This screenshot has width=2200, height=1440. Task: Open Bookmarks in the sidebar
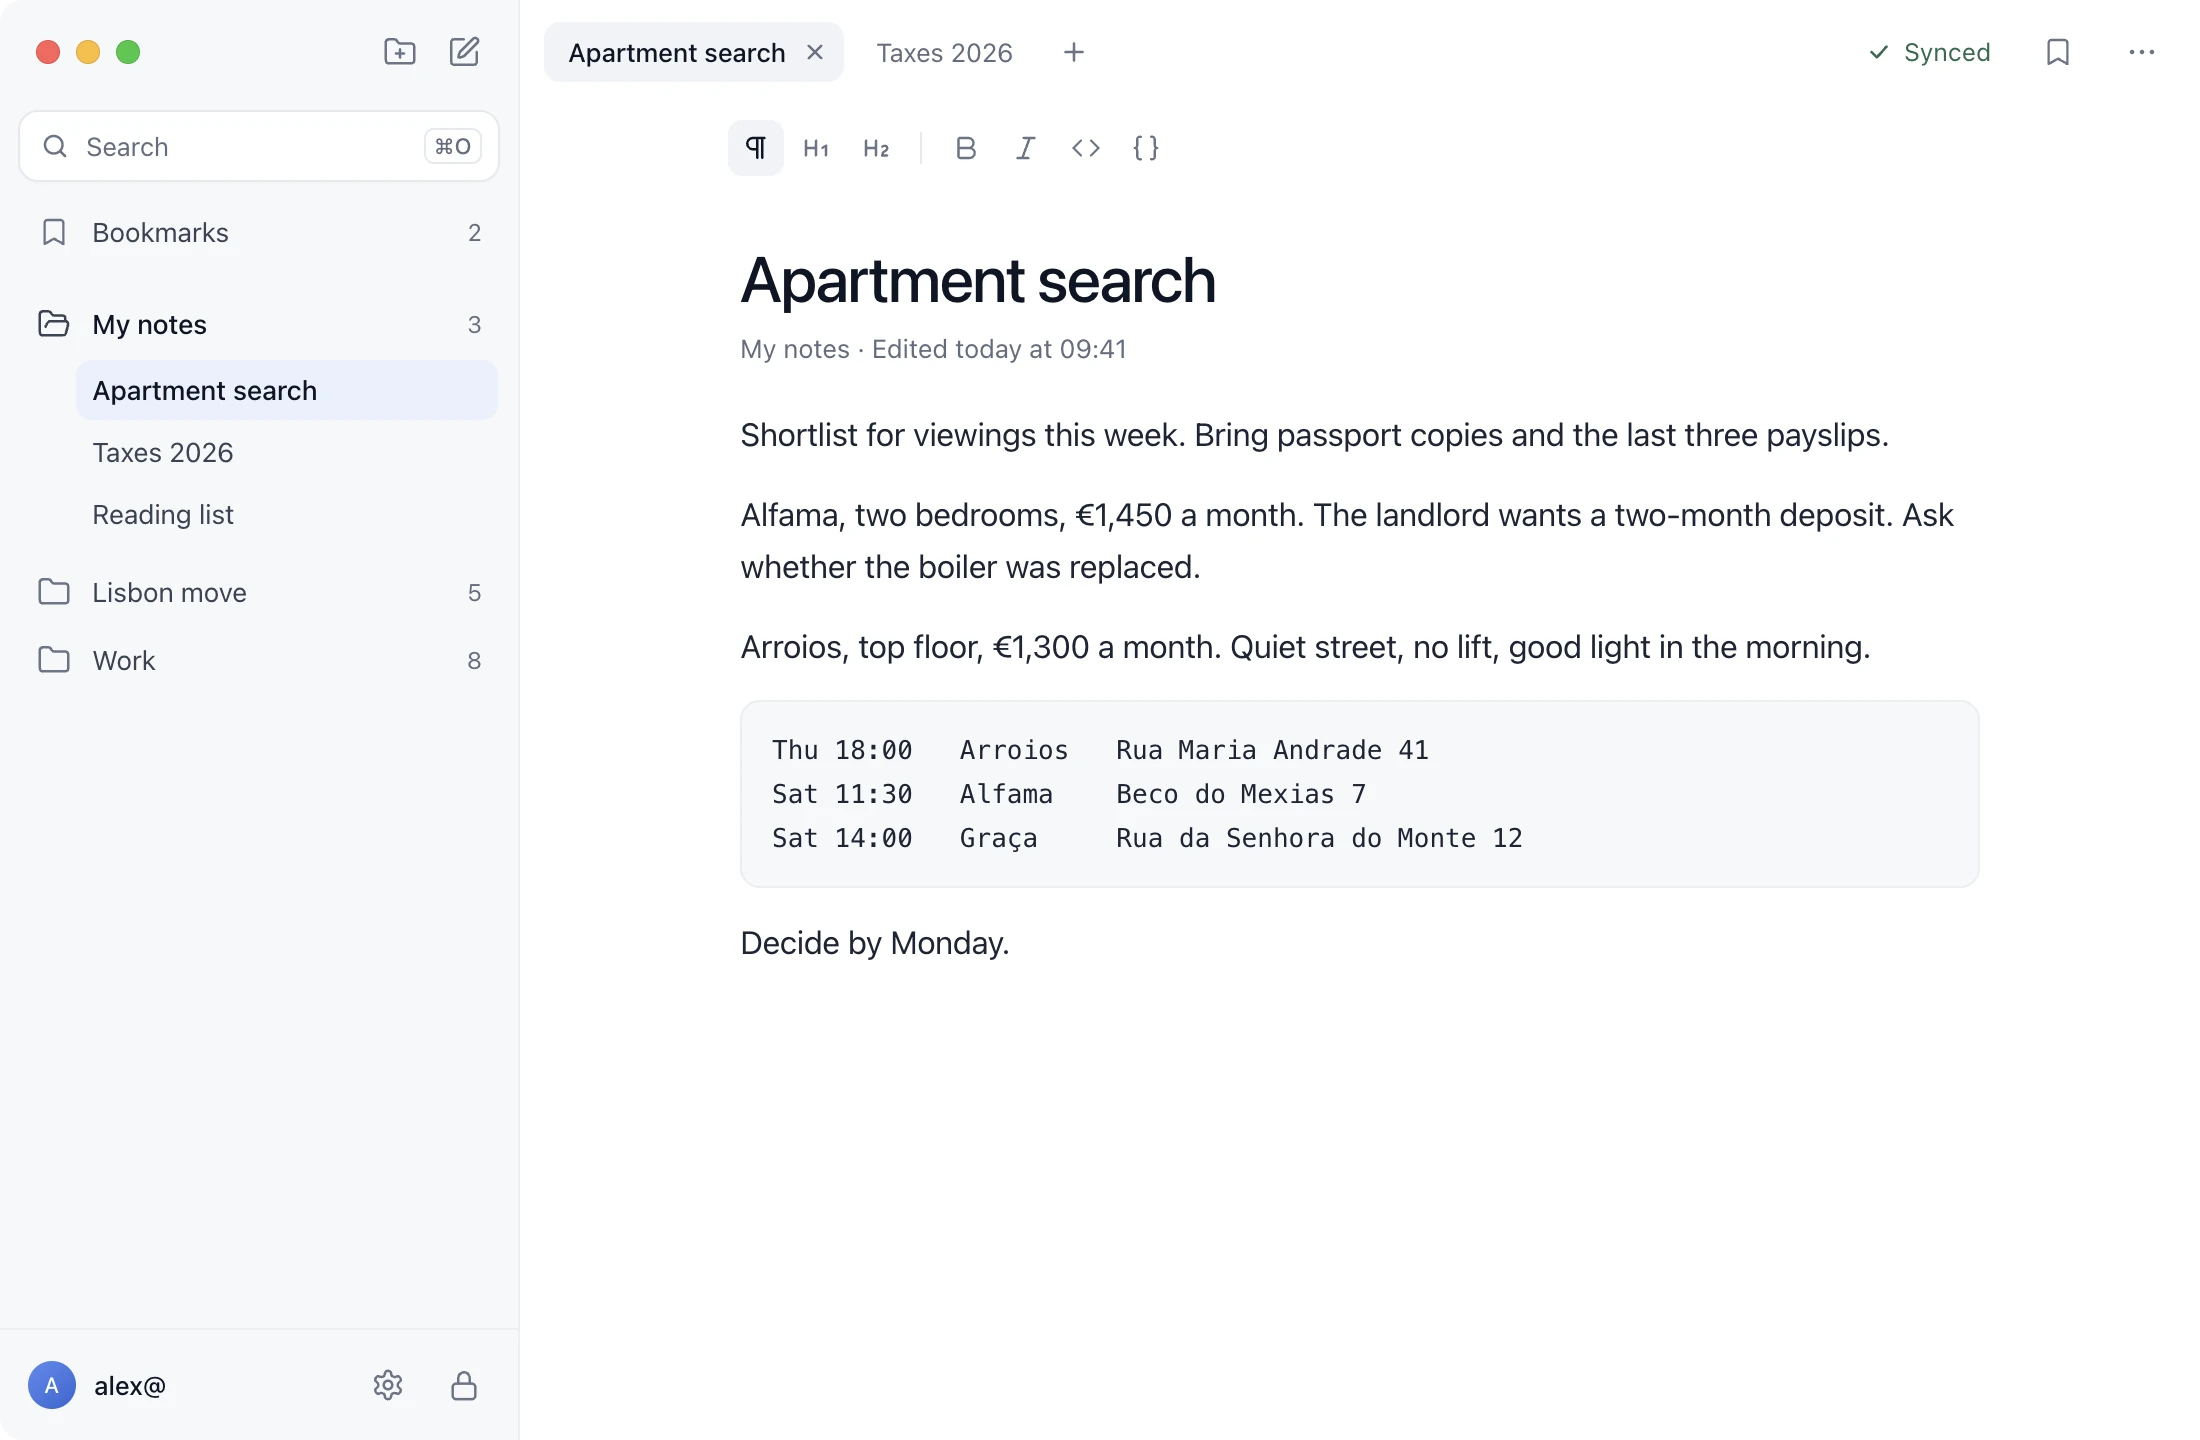259,232
